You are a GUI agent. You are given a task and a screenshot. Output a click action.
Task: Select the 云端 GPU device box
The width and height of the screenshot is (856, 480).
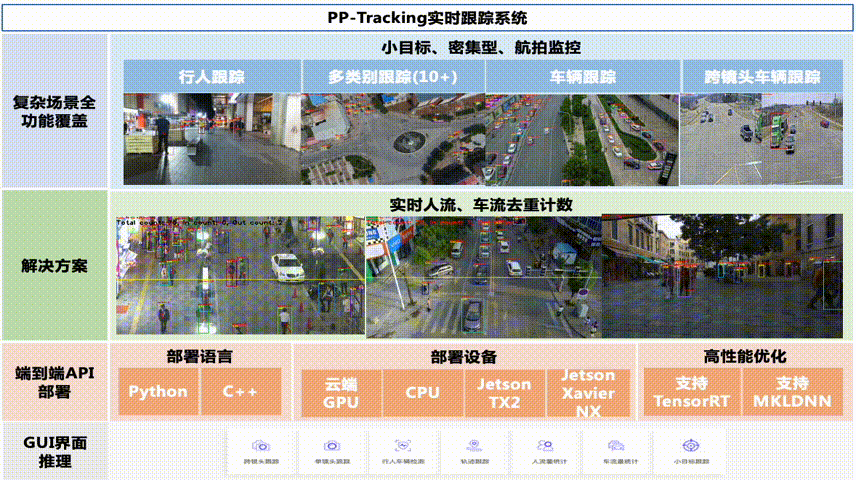(341, 393)
